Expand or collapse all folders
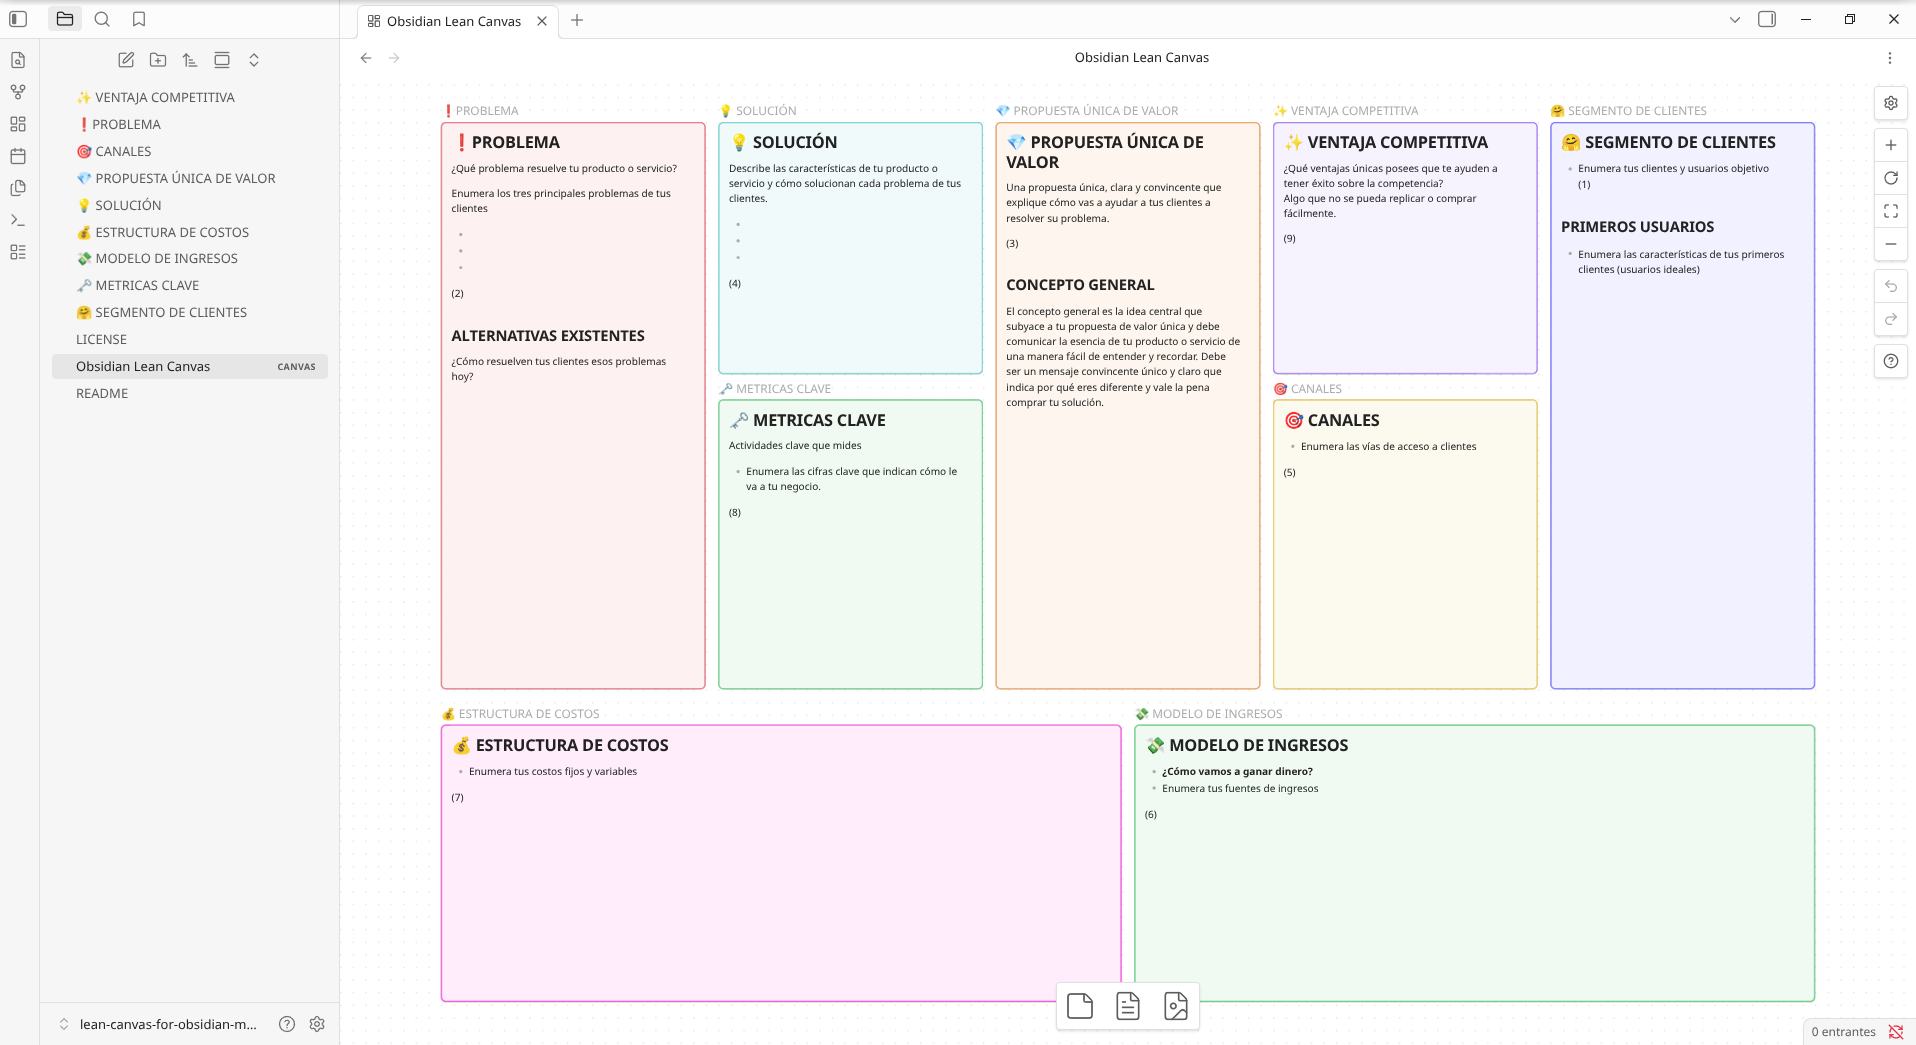 pyautogui.click(x=254, y=60)
